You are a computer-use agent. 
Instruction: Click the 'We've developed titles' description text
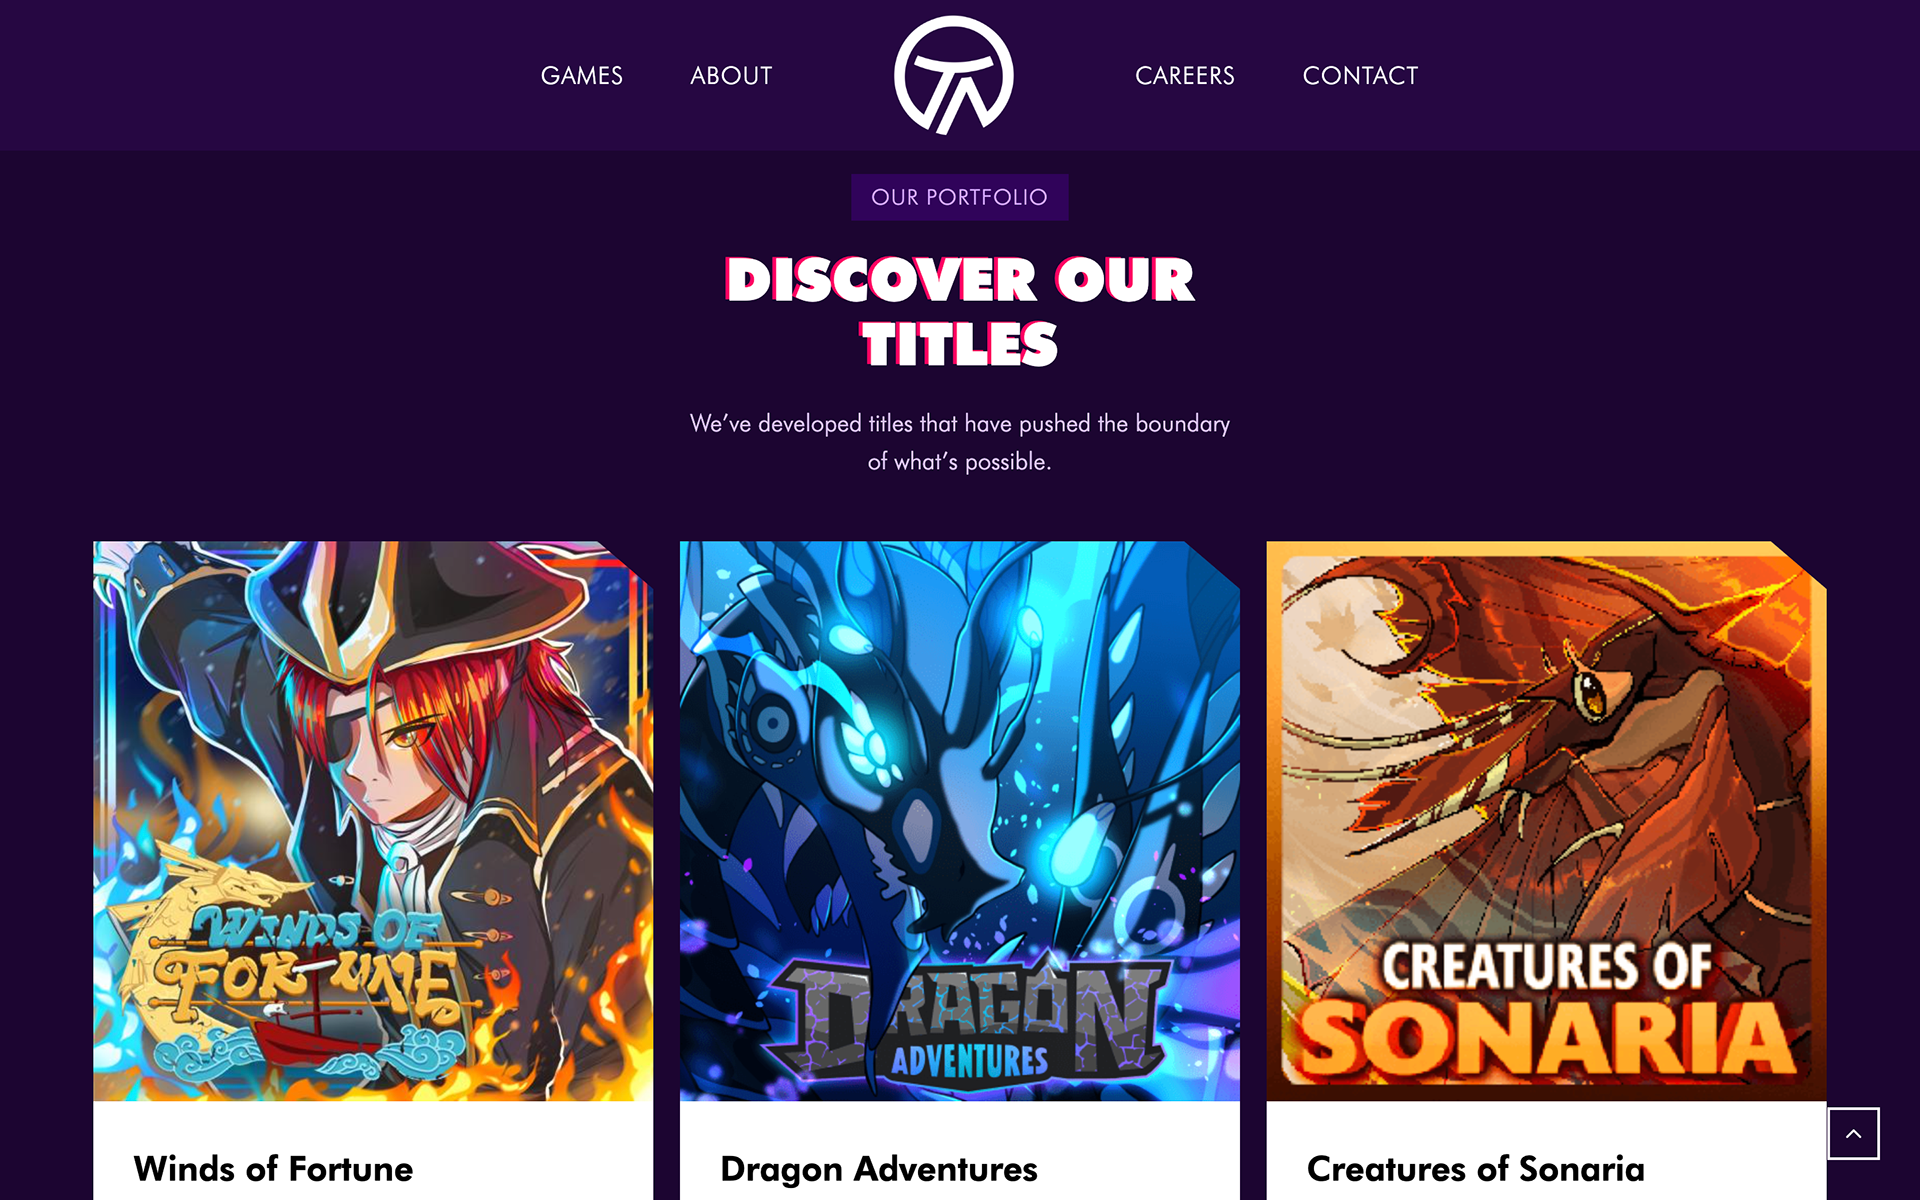tap(959, 442)
